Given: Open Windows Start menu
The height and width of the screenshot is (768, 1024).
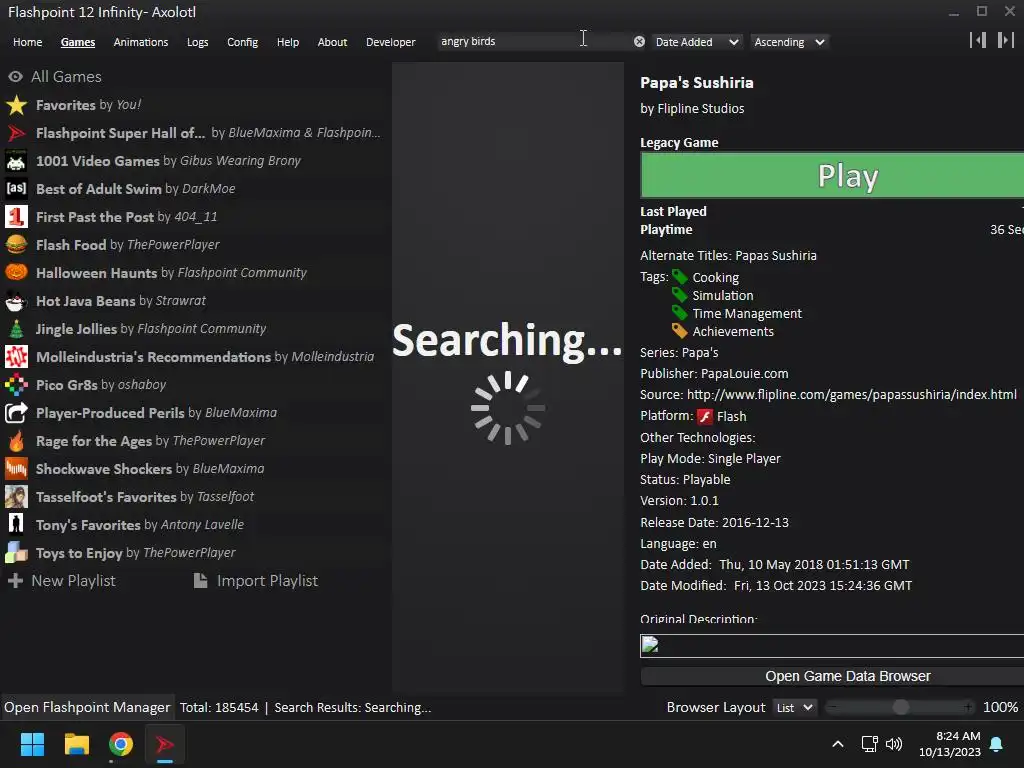Looking at the screenshot, I should pyautogui.click(x=32, y=744).
